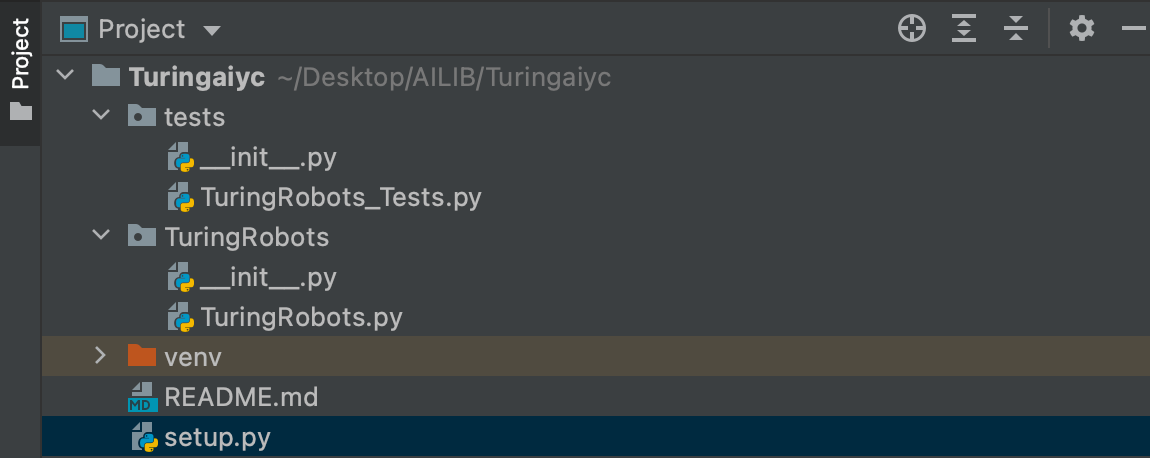Select __init__.py under TuringRobots folder
The height and width of the screenshot is (458, 1150).
pyautogui.click(x=268, y=278)
